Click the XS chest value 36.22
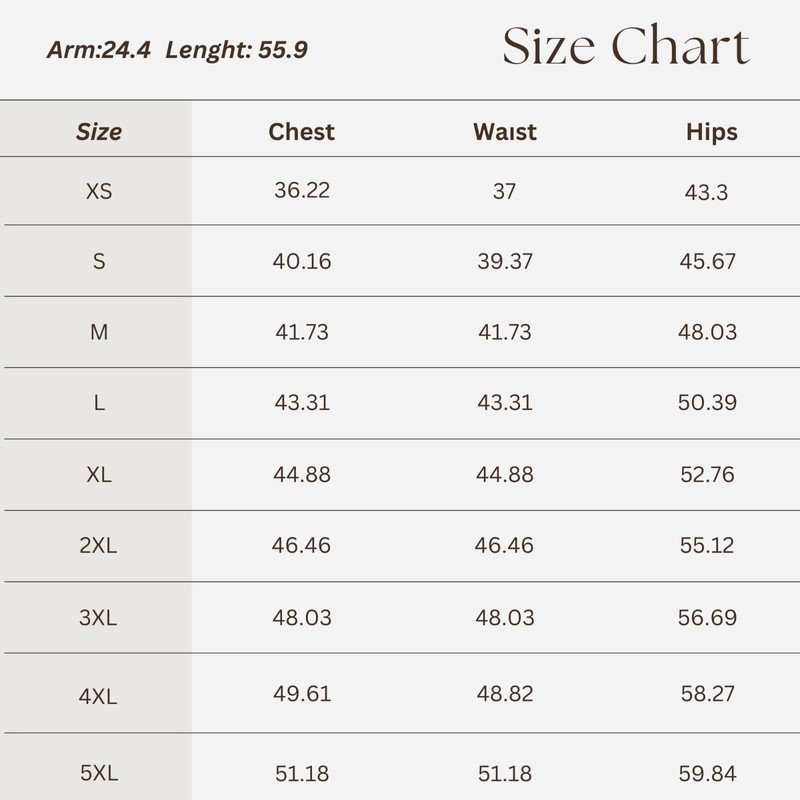The image size is (800, 800). point(302,190)
